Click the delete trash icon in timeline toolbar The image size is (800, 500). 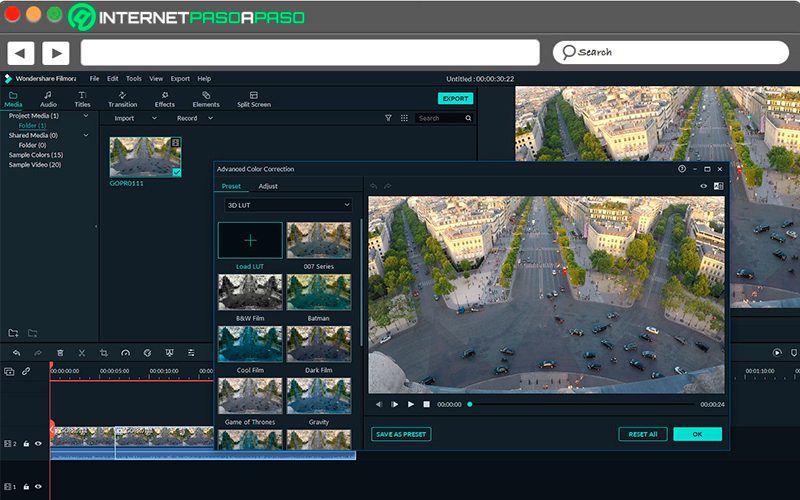click(x=60, y=353)
